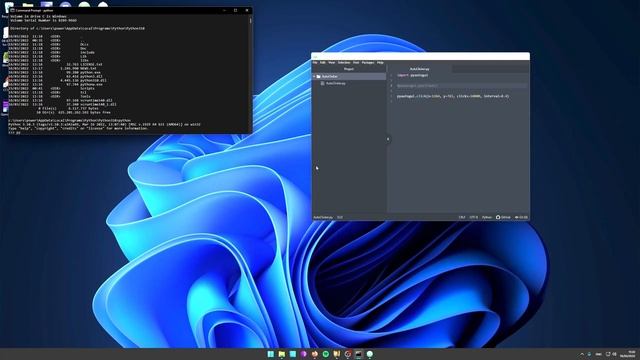Screen dimensions: 640x360
Task: Open the Git changes panel in status bar
Action: [x=521, y=217]
